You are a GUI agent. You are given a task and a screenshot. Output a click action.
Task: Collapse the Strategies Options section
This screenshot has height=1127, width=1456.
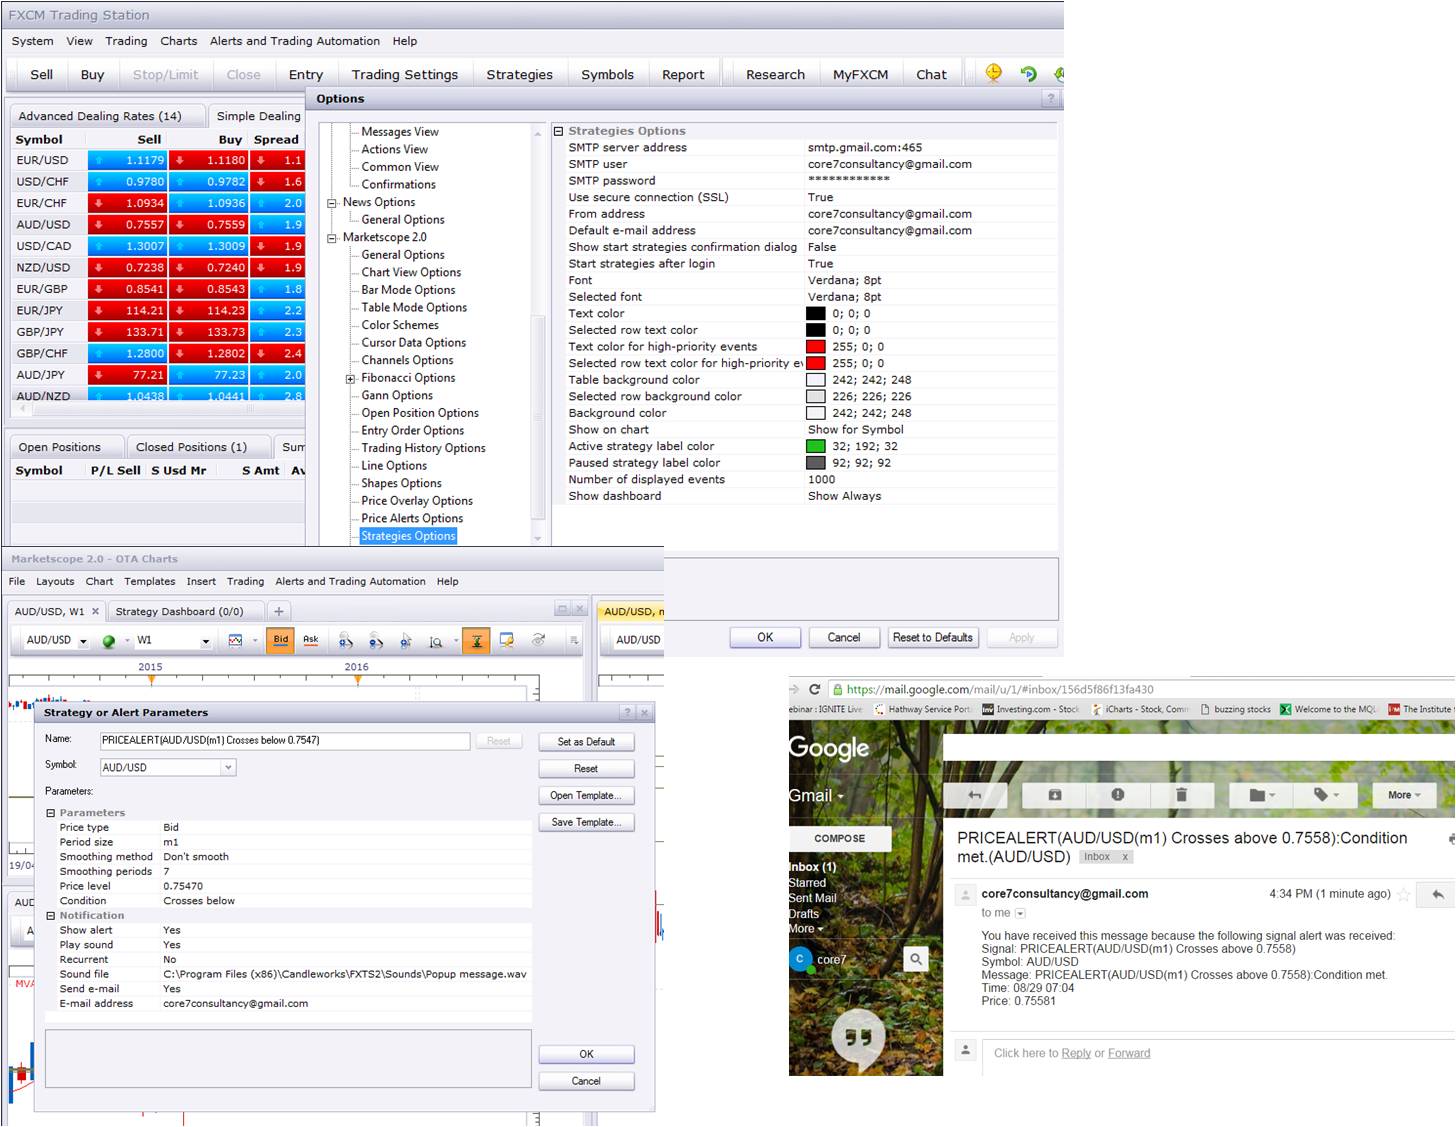(x=559, y=131)
